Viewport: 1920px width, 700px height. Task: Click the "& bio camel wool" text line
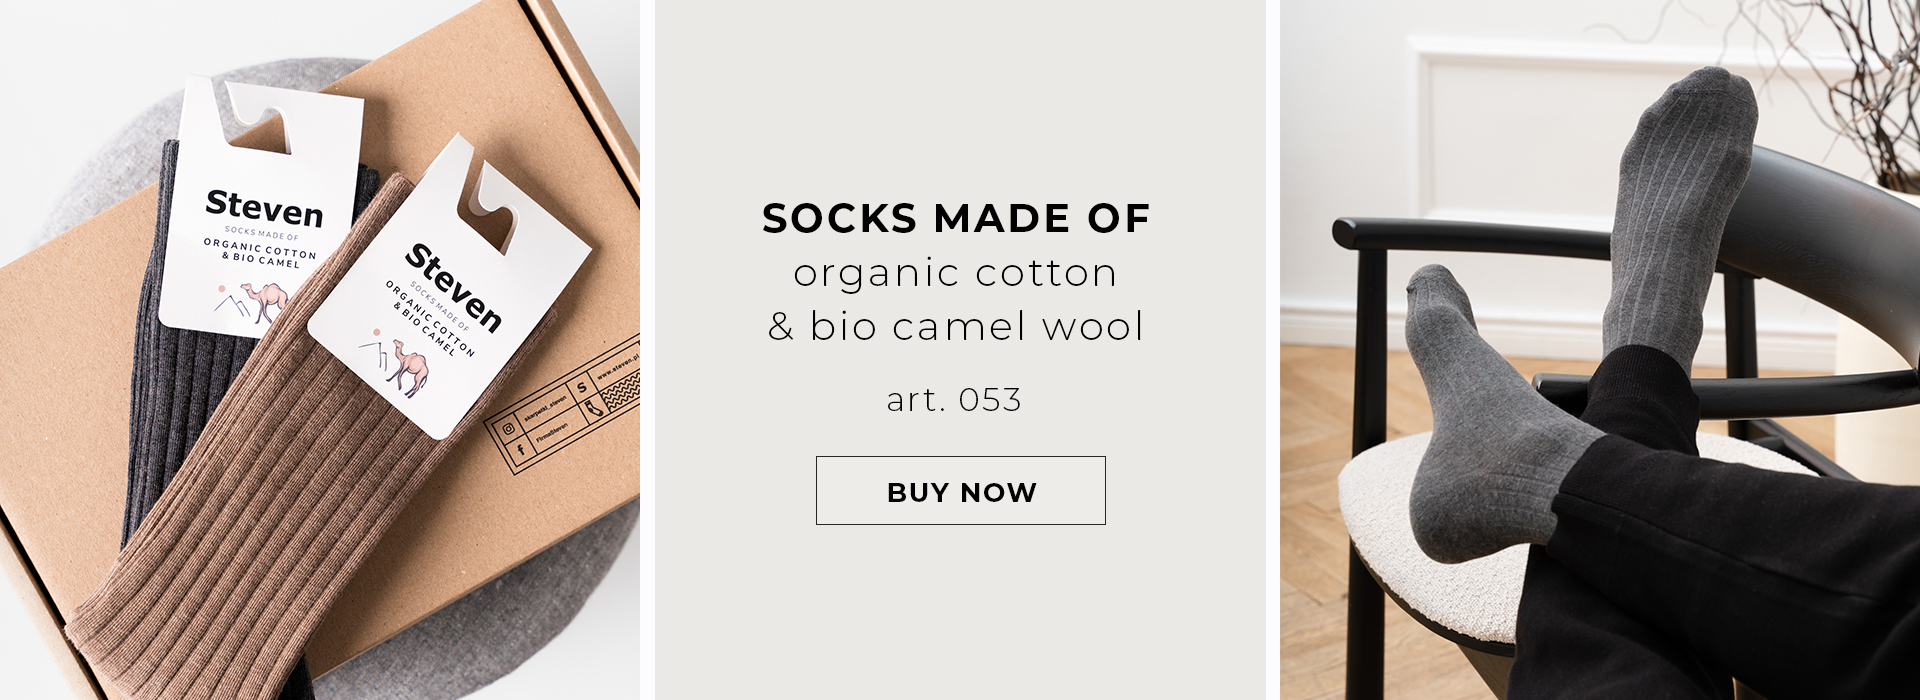click(x=956, y=326)
